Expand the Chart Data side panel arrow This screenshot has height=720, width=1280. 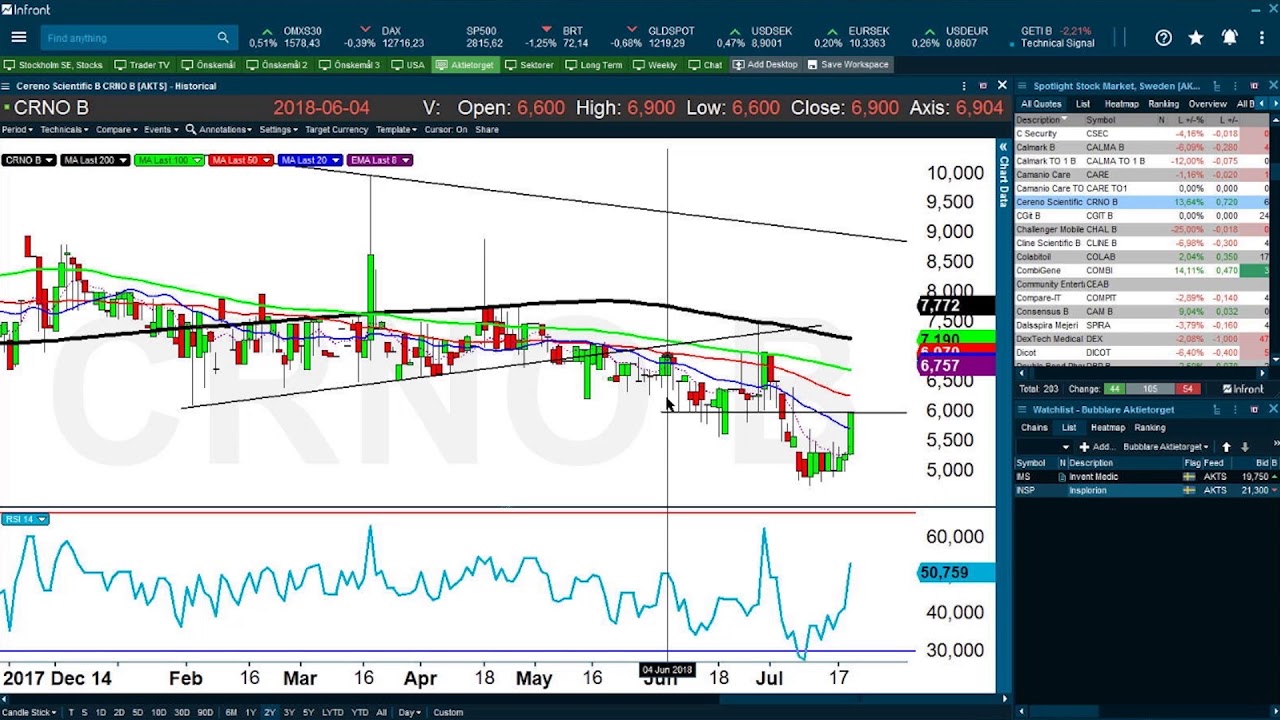[x=1003, y=147]
